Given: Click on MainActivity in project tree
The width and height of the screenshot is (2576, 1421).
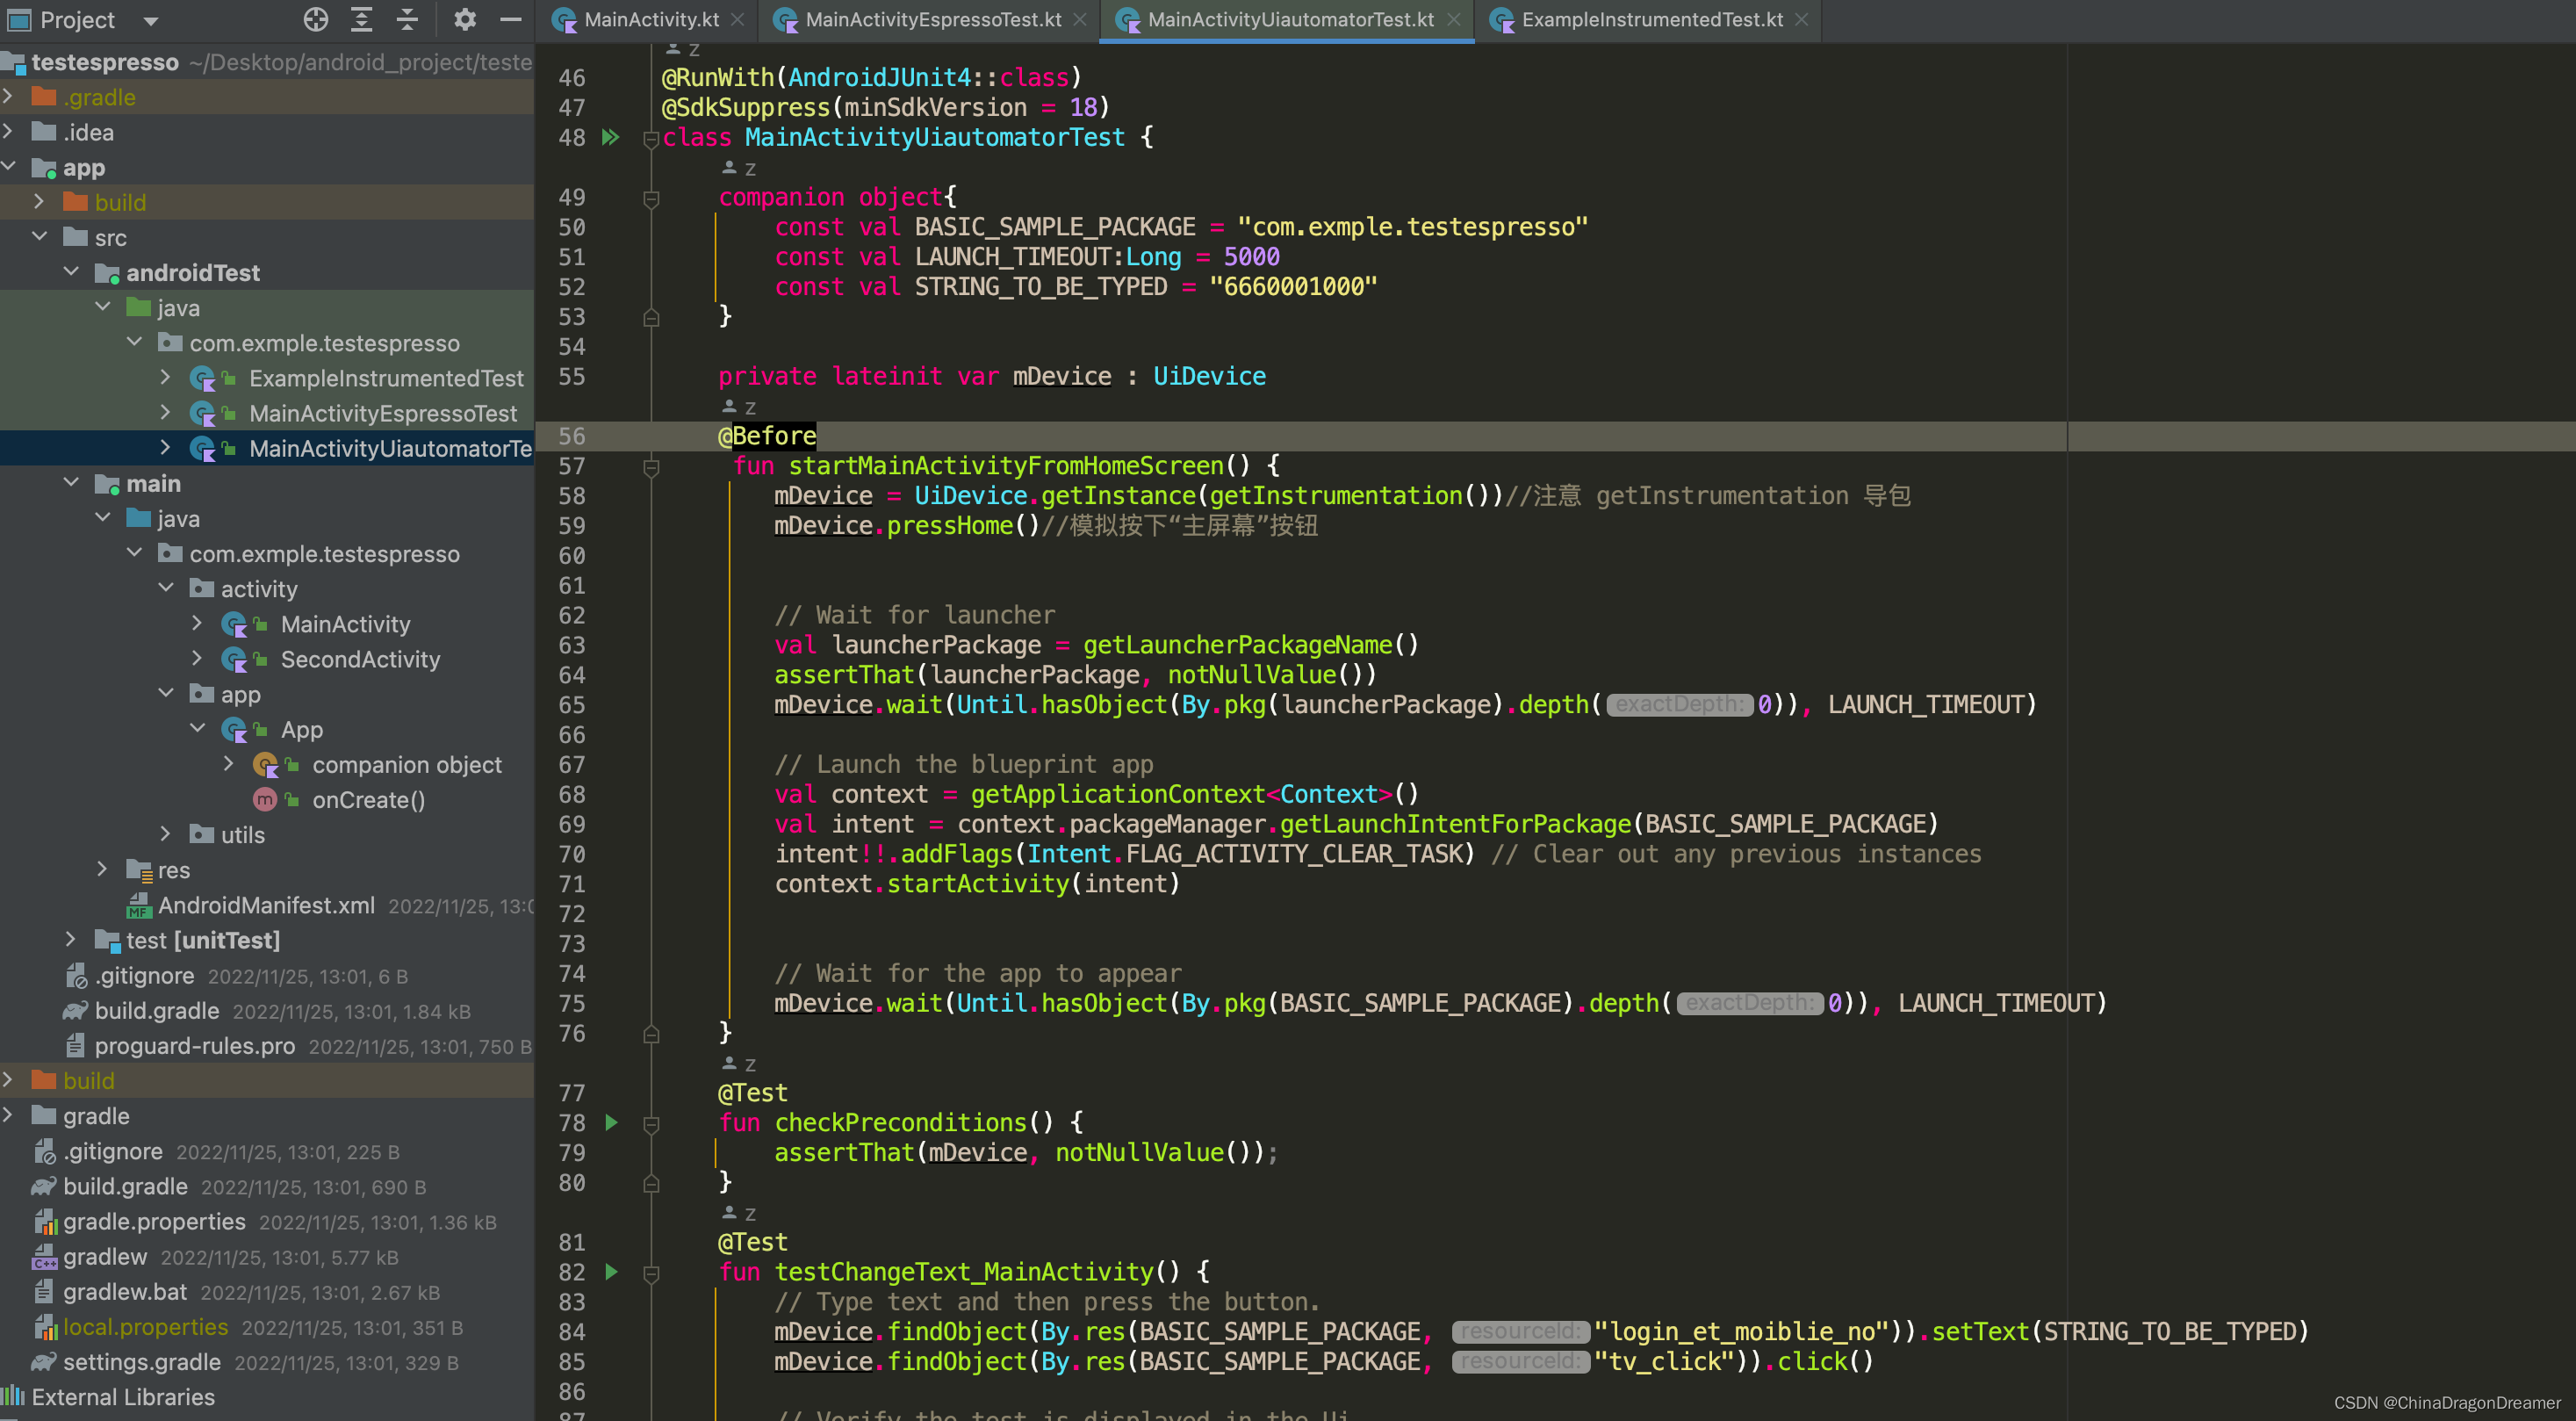Looking at the screenshot, I should tap(342, 623).
